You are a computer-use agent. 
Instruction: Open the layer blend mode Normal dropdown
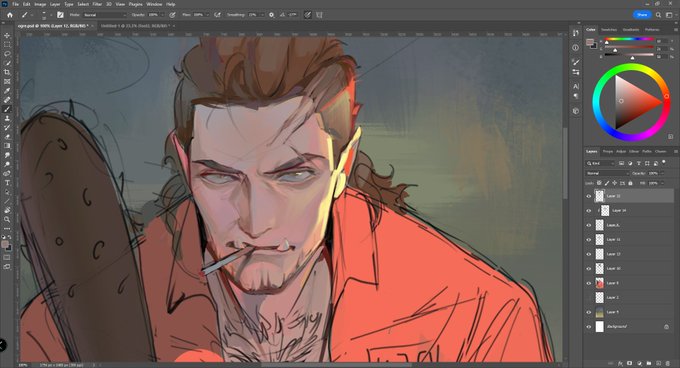point(607,173)
